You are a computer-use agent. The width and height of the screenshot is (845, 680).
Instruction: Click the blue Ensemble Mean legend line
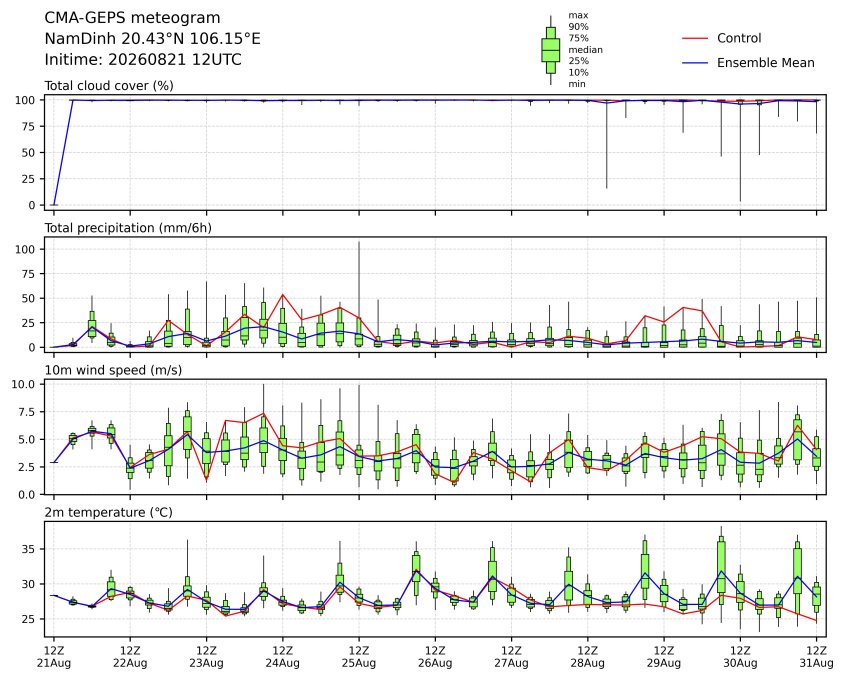point(695,63)
